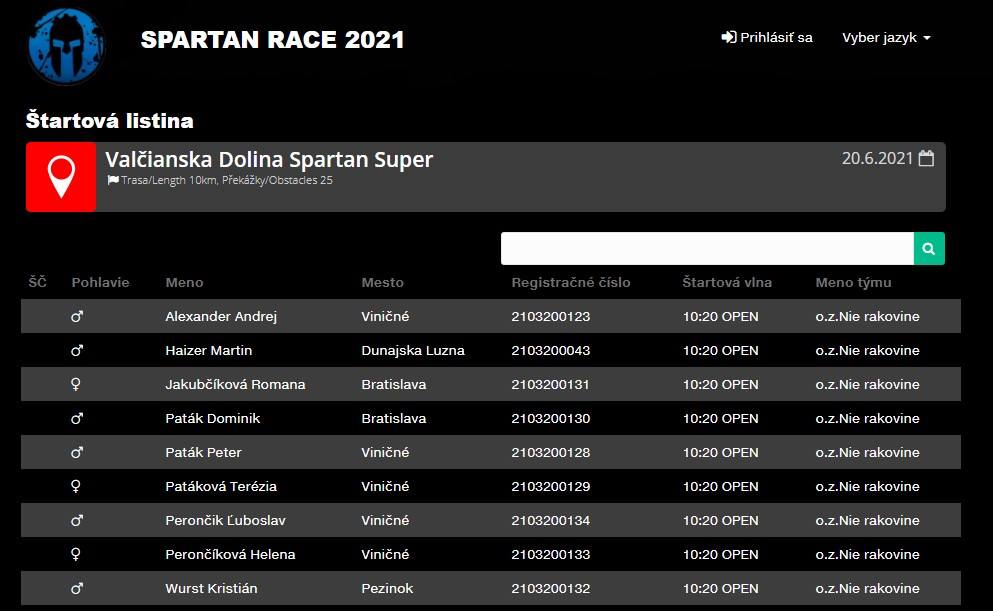Open the Vyber jazyk language dropdown

coord(886,37)
